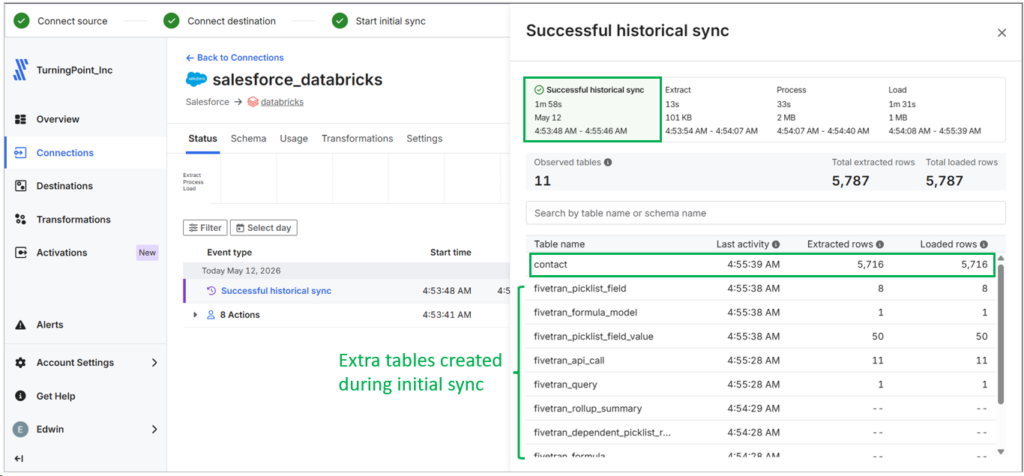Click the Connect destination green checkmark
Viewport: 1024px width, 476px height.
(x=172, y=21)
